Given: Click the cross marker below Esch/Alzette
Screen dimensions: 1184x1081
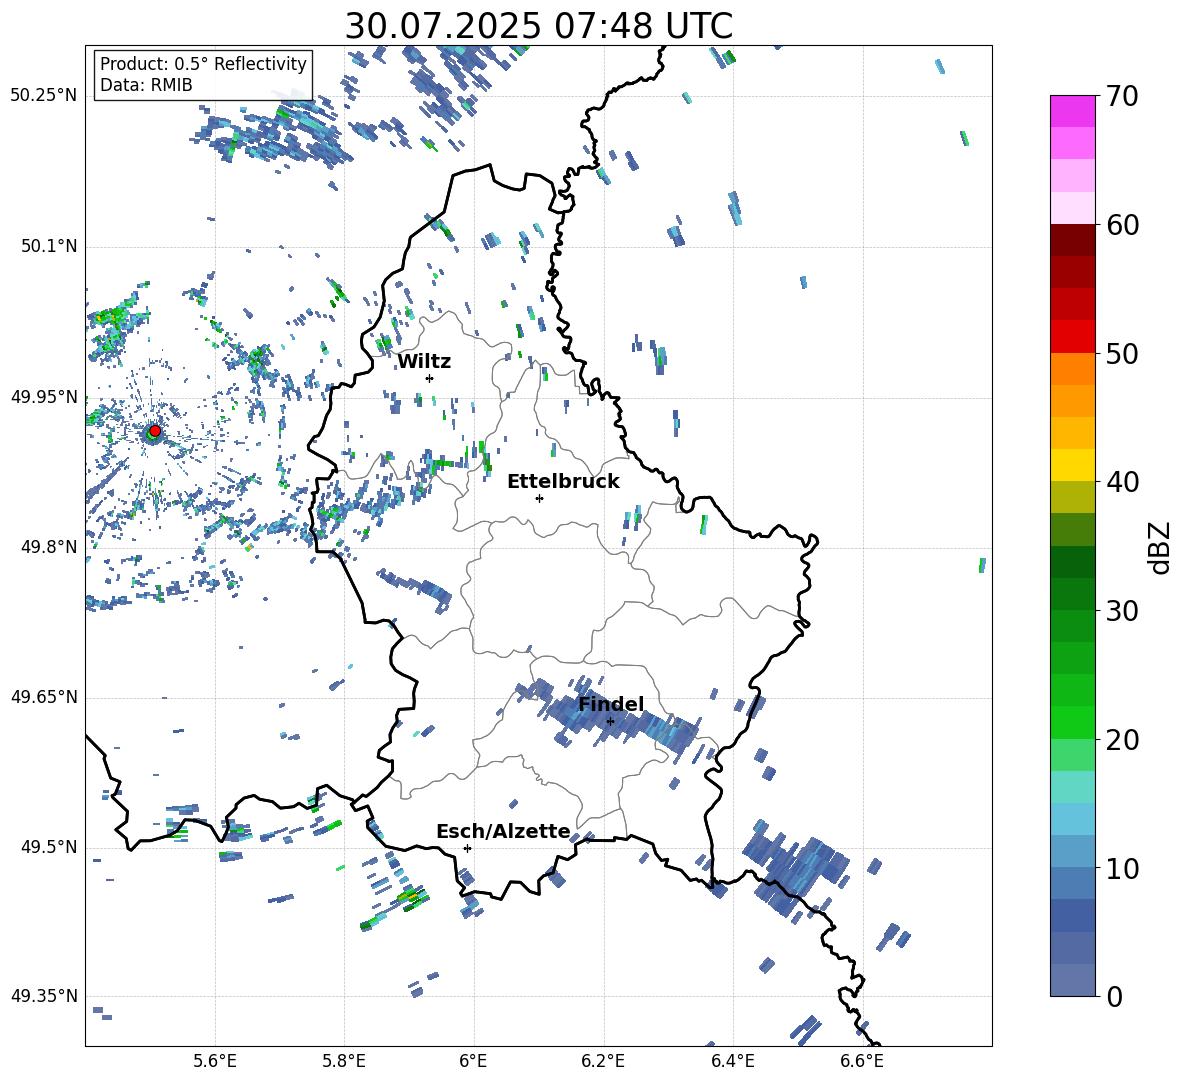Looking at the screenshot, I should click(467, 848).
